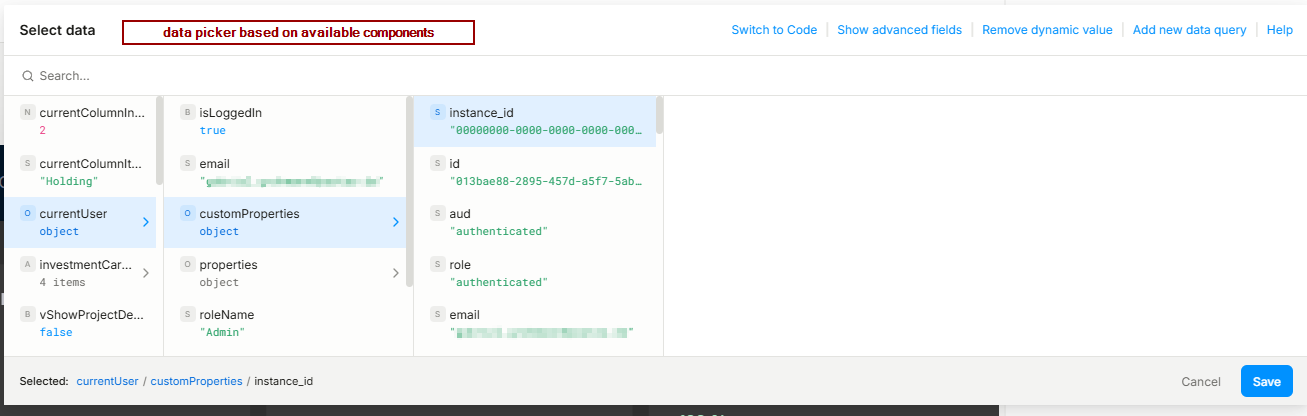Expand the investmentCar… array chevron
The height and width of the screenshot is (416, 1307).
click(x=146, y=273)
